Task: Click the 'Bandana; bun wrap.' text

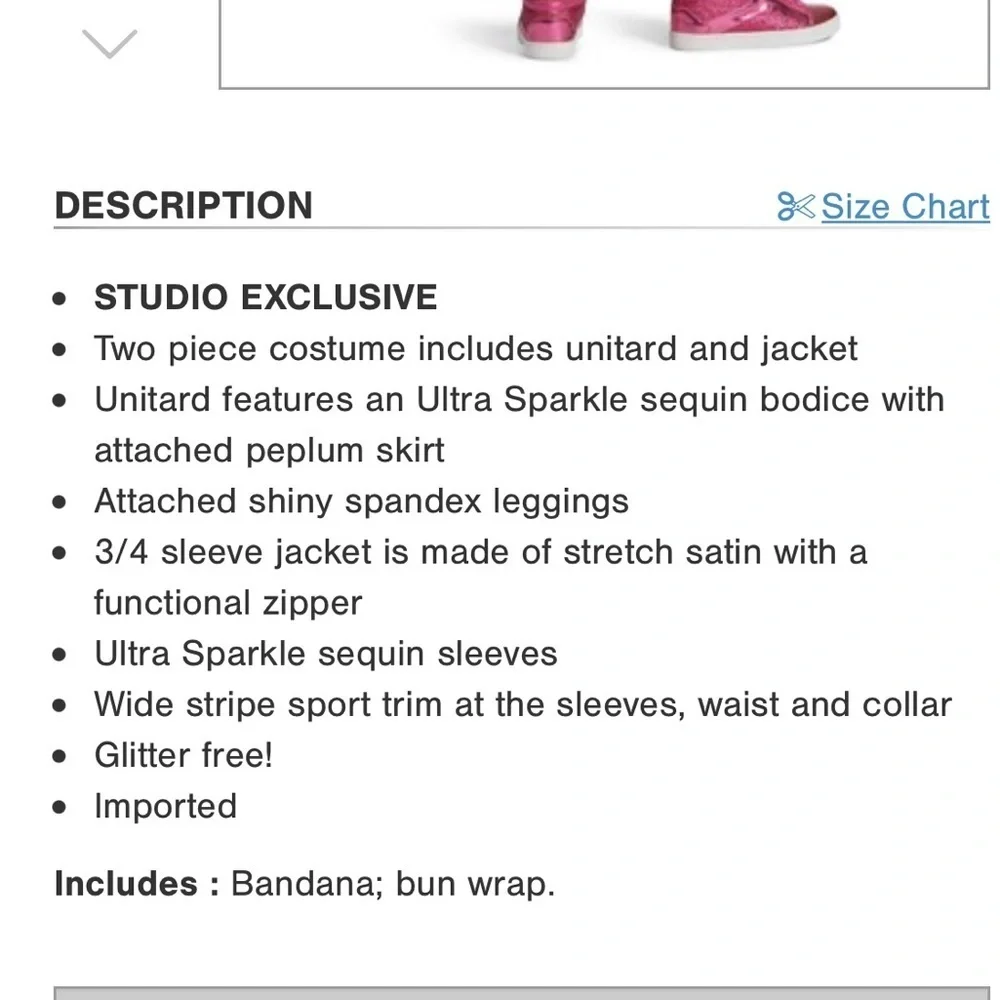Action: coord(393,884)
